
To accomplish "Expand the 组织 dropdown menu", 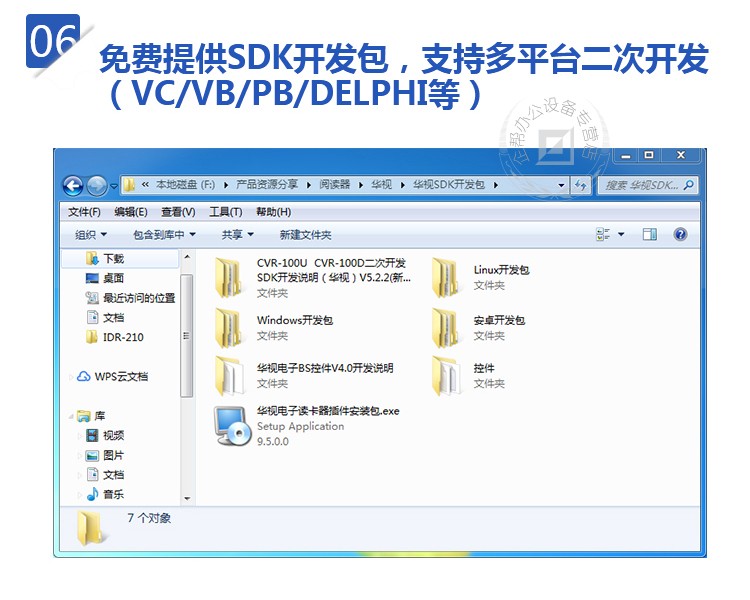I will (x=91, y=234).
